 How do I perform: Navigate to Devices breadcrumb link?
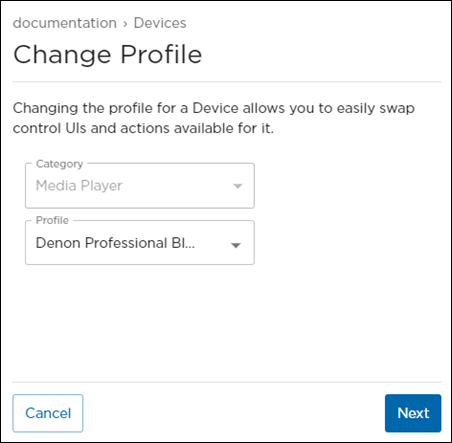click(160, 23)
